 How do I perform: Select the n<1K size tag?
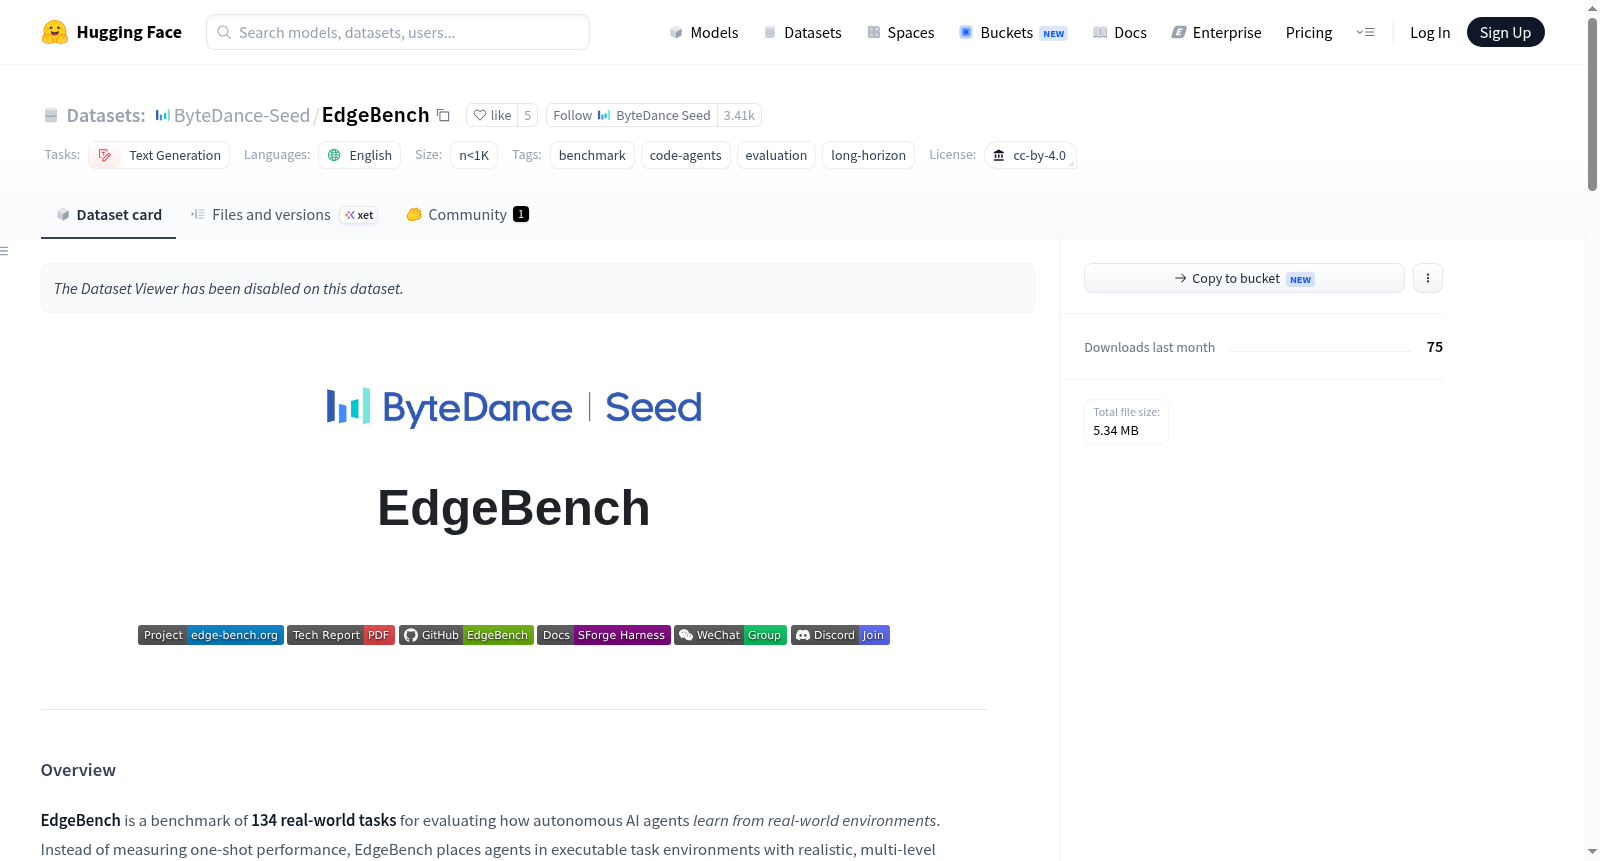coord(474,155)
